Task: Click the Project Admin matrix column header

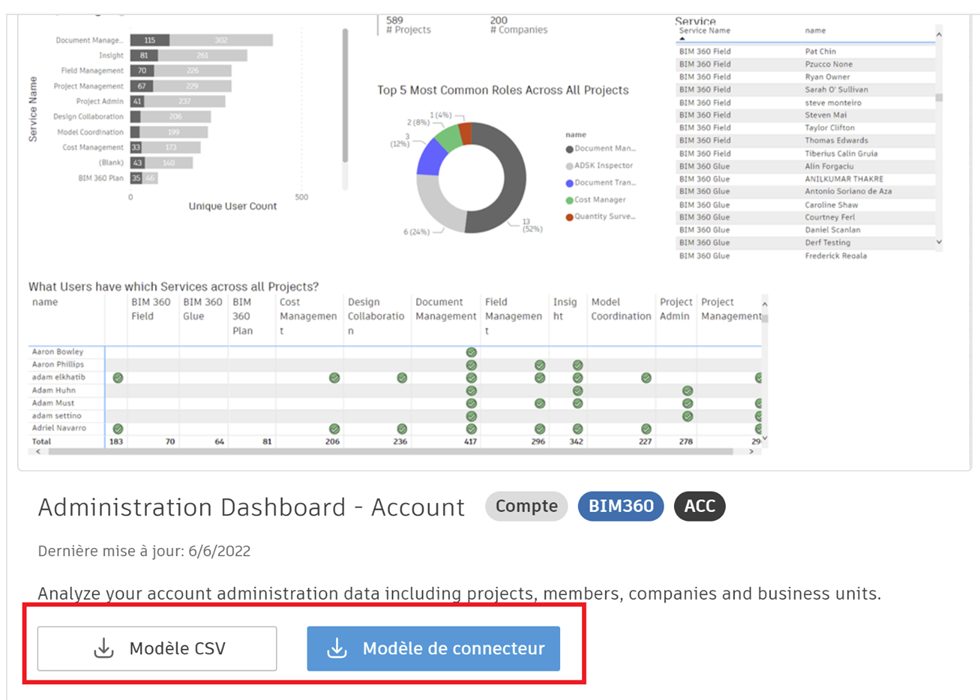Action: click(x=676, y=309)
